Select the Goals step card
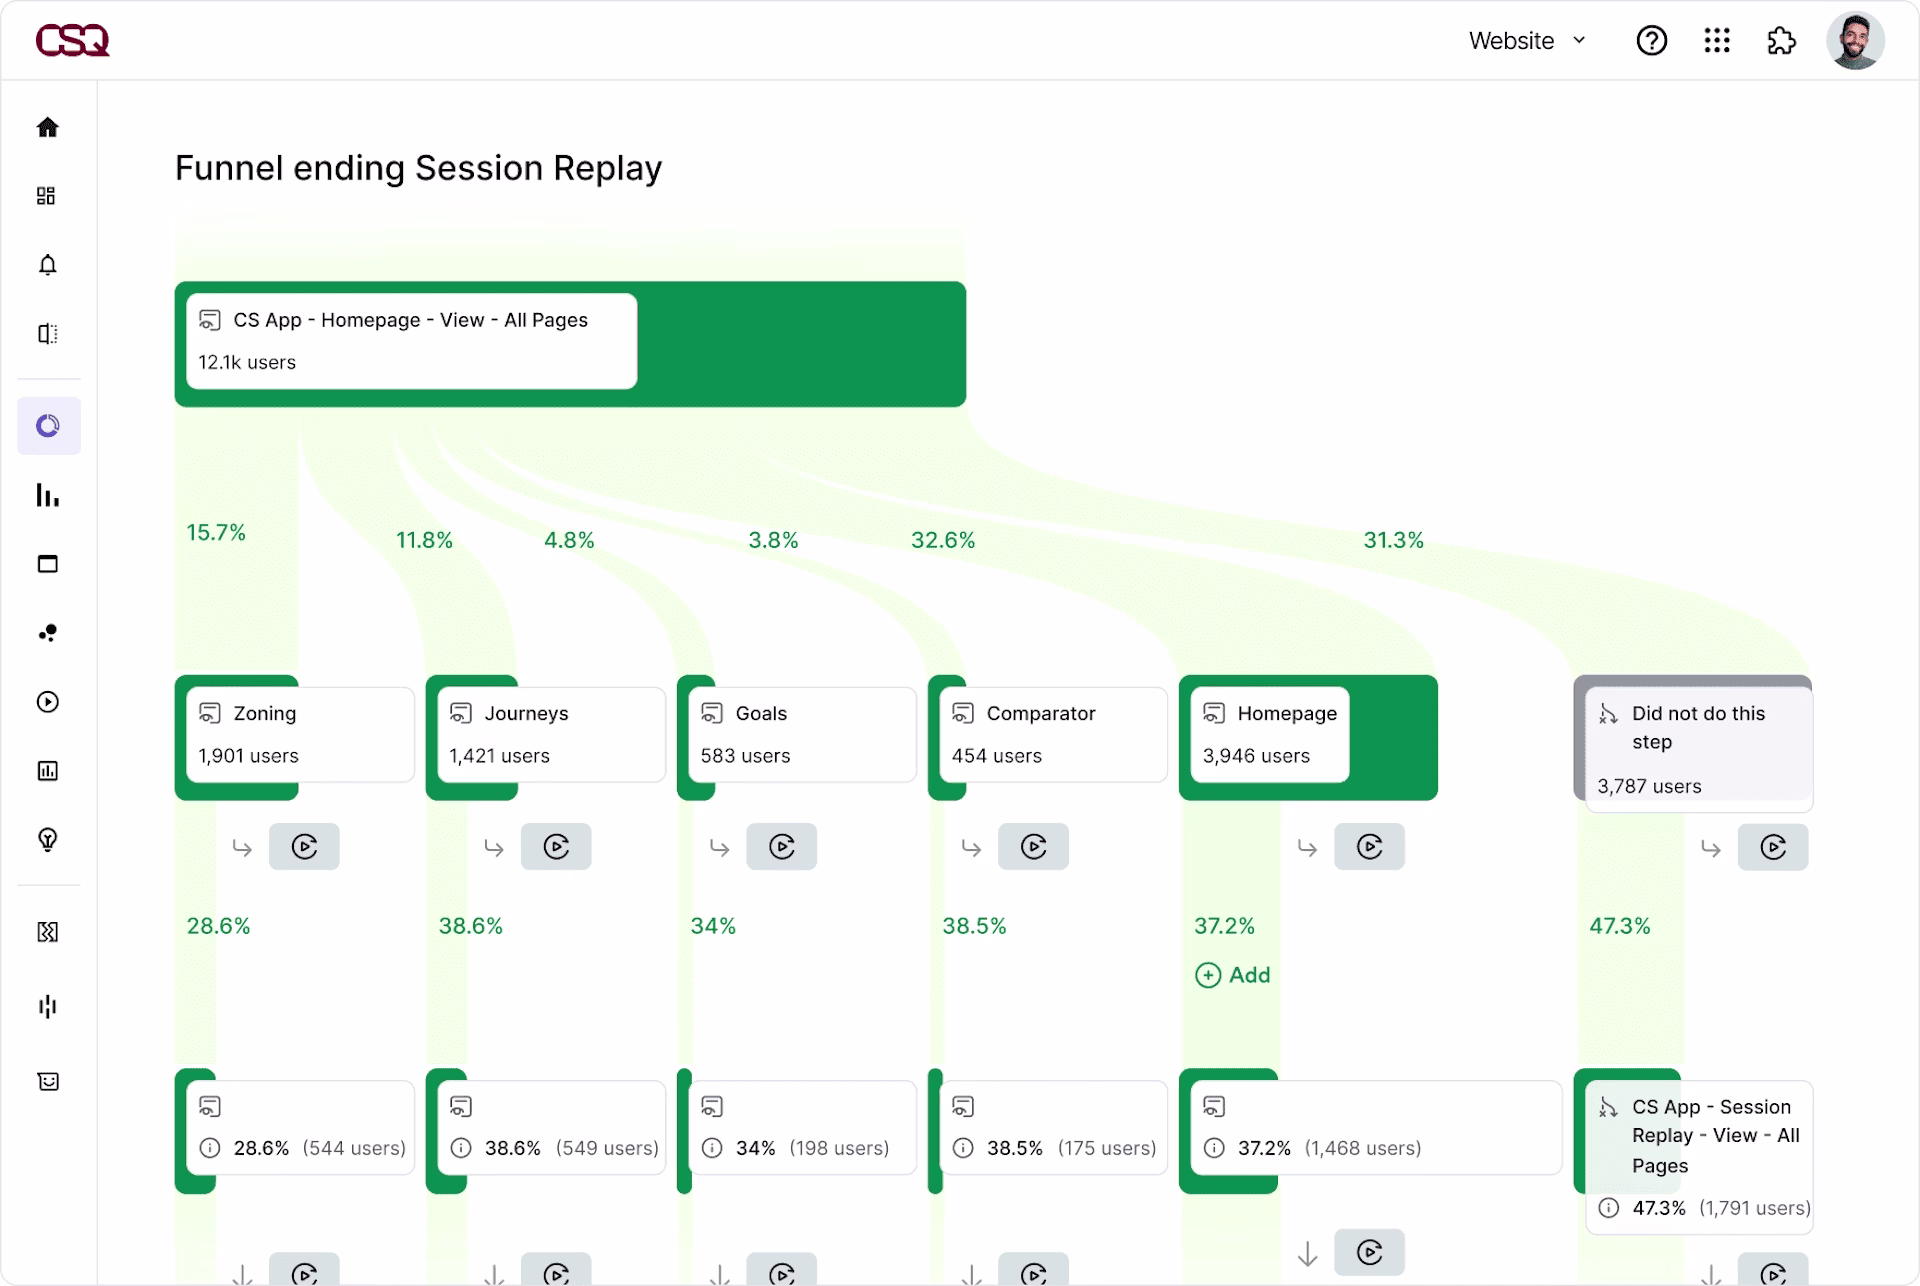This screenshot has height=1286, width=1920. click(803, 735)
